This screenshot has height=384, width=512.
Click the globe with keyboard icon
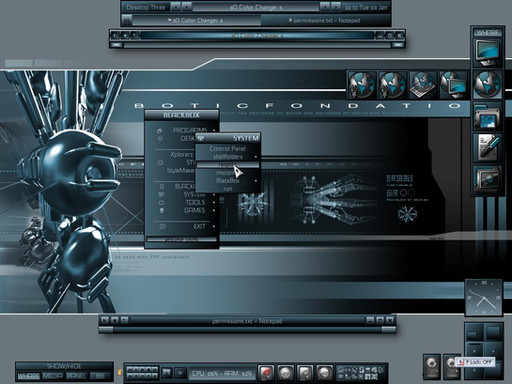click(x=423, y=85)
